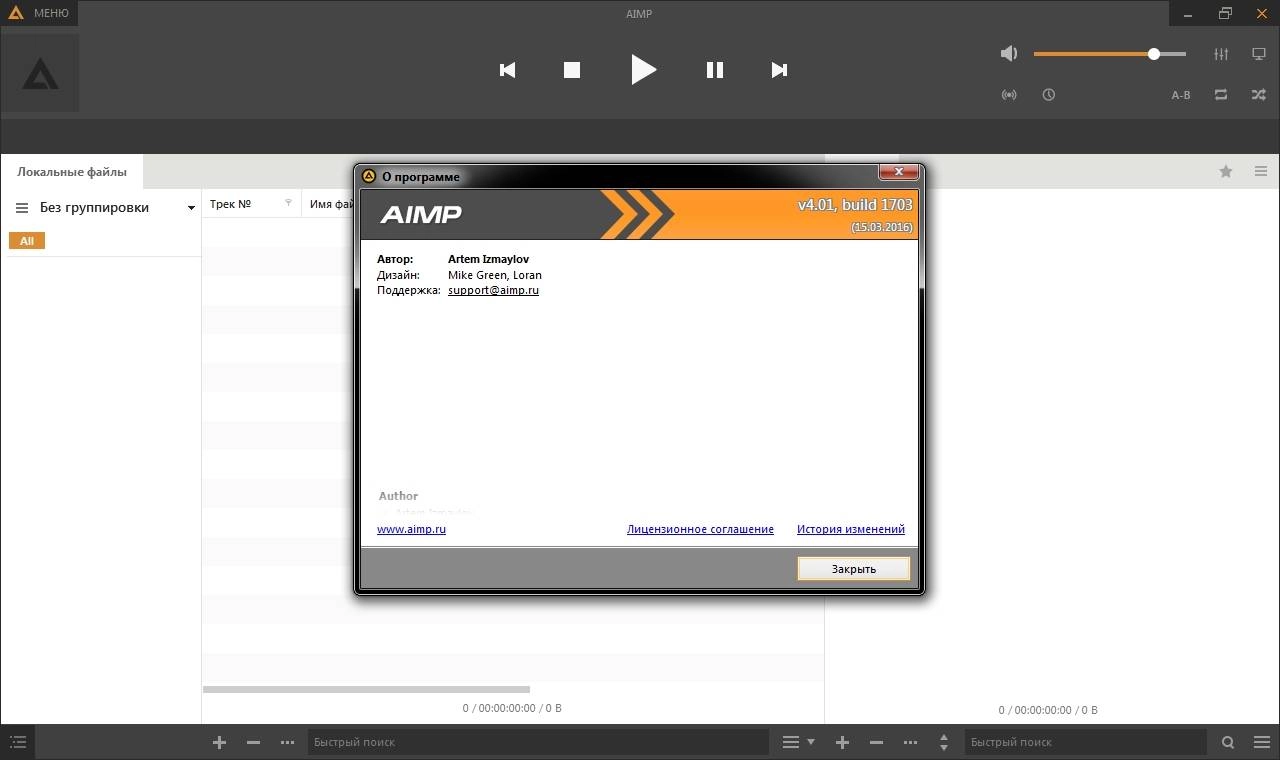Open the favorites star icon
The width and height of the screenshot is (1280, 760).
(1226, 171)
